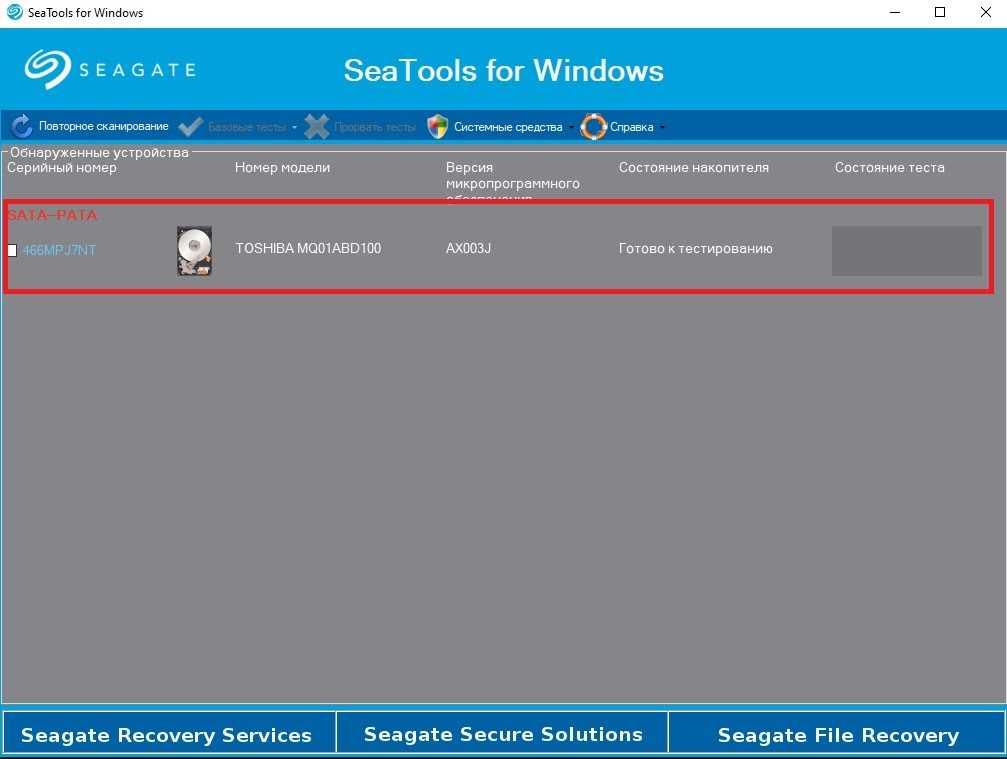
Task: Close the SeaTools for Windows window
Action: click(x=985, y=12)
